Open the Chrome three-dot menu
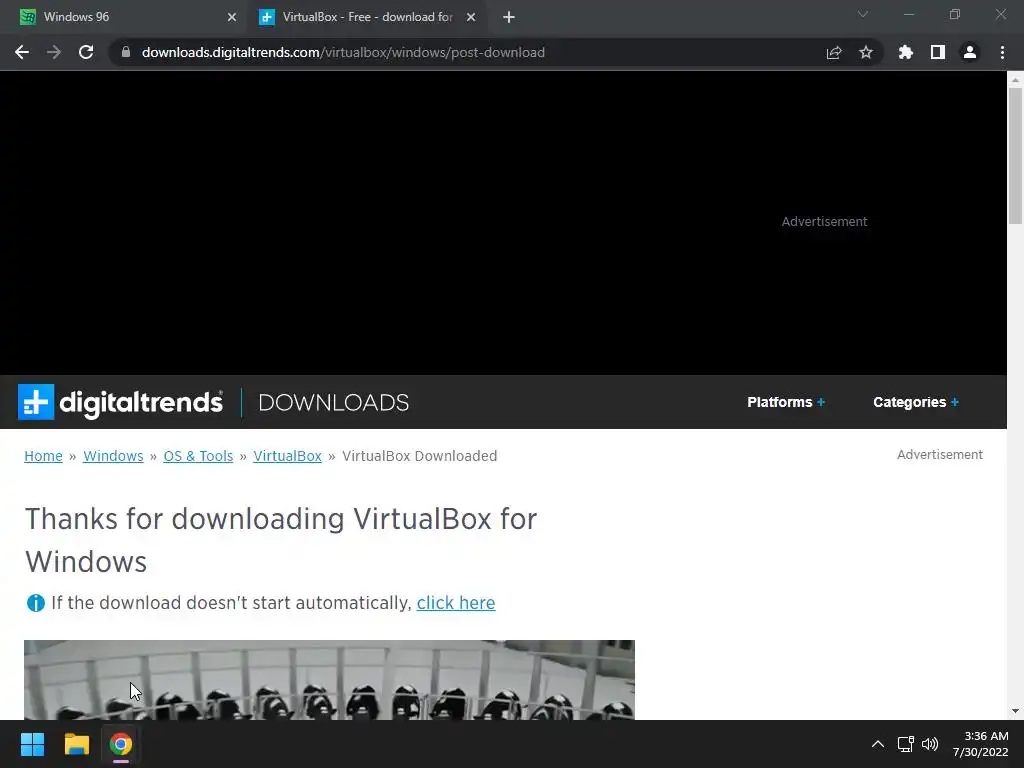 [x=1002, y=52]
